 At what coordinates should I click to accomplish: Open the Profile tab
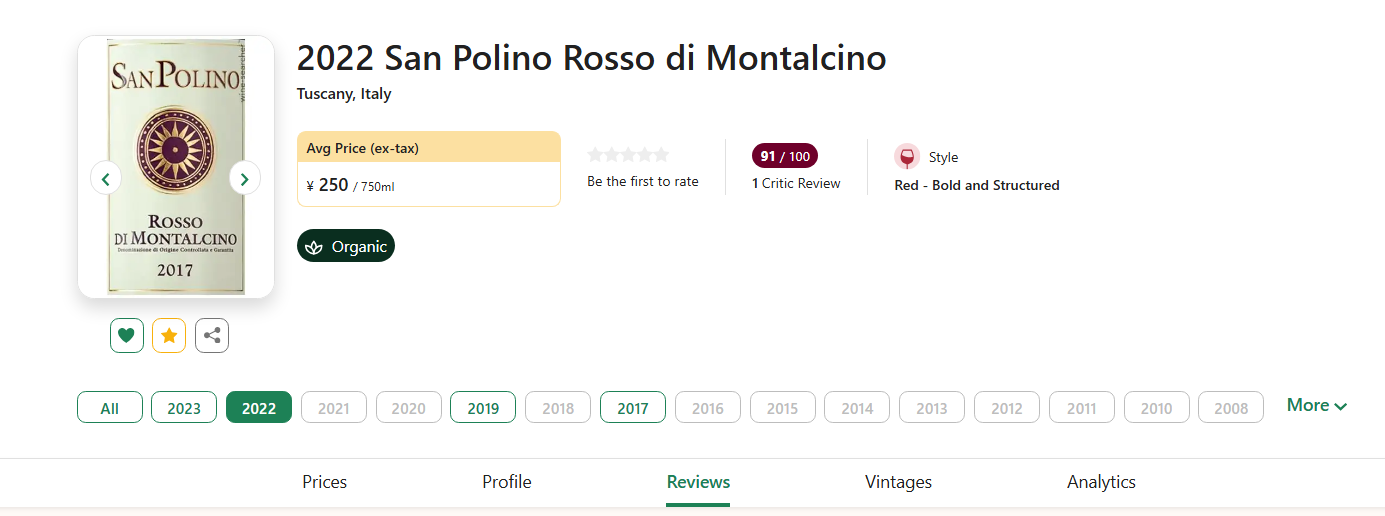tap(507, 482)
